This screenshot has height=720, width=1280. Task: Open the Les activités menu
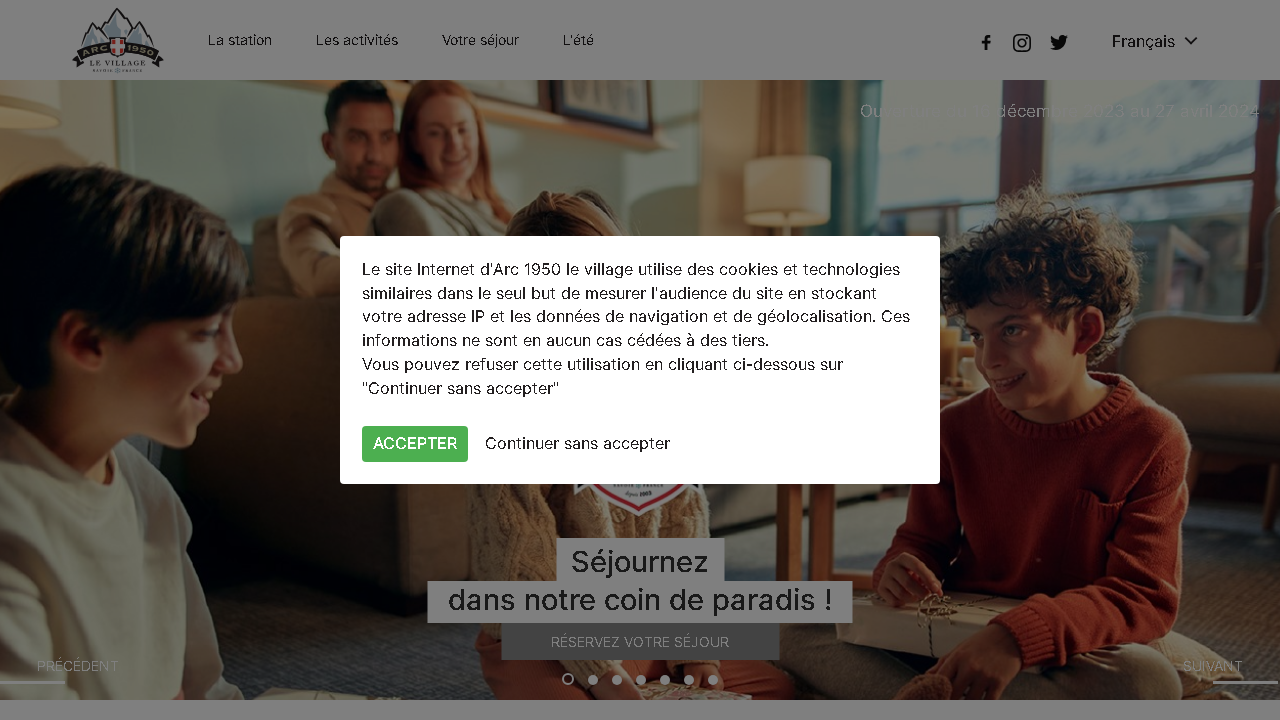point(357,40)
